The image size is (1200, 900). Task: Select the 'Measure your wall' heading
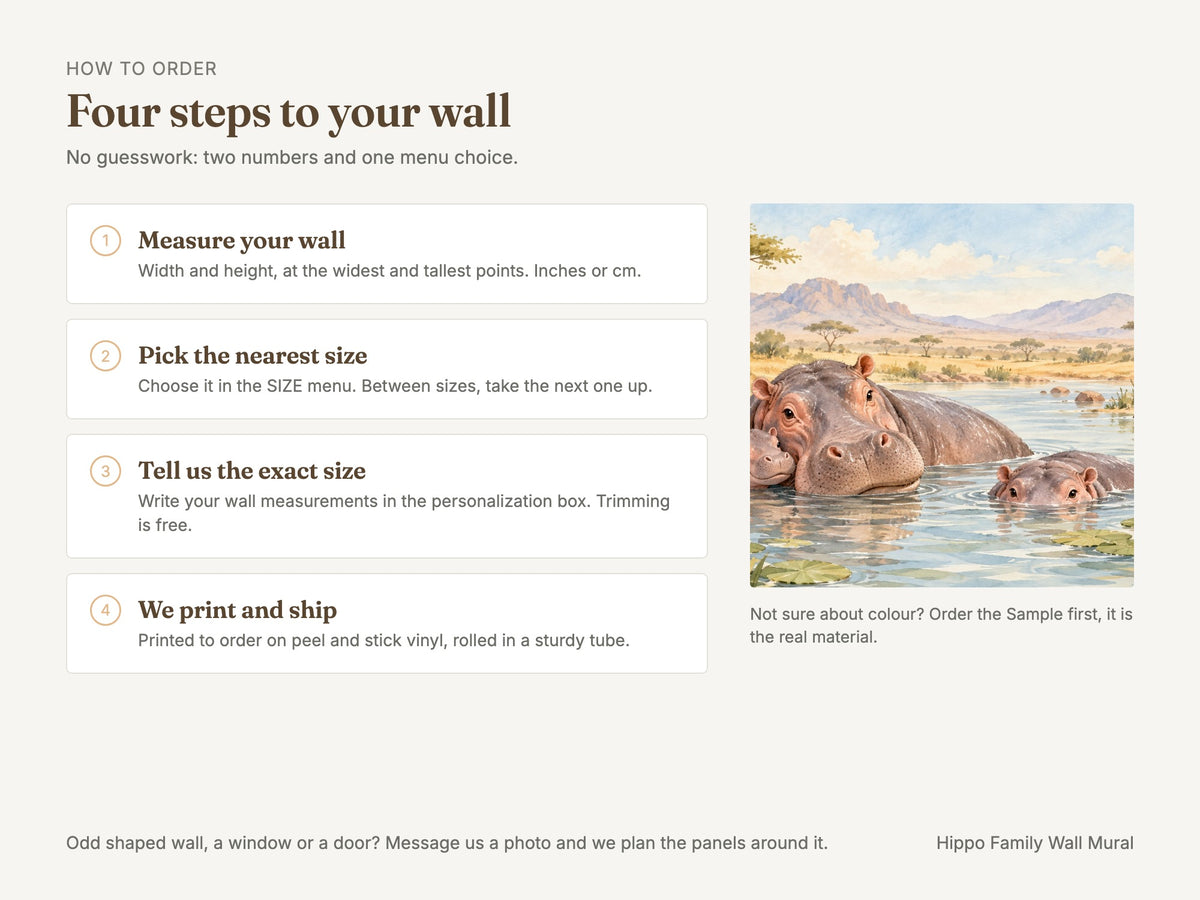(x=242, y=241)
